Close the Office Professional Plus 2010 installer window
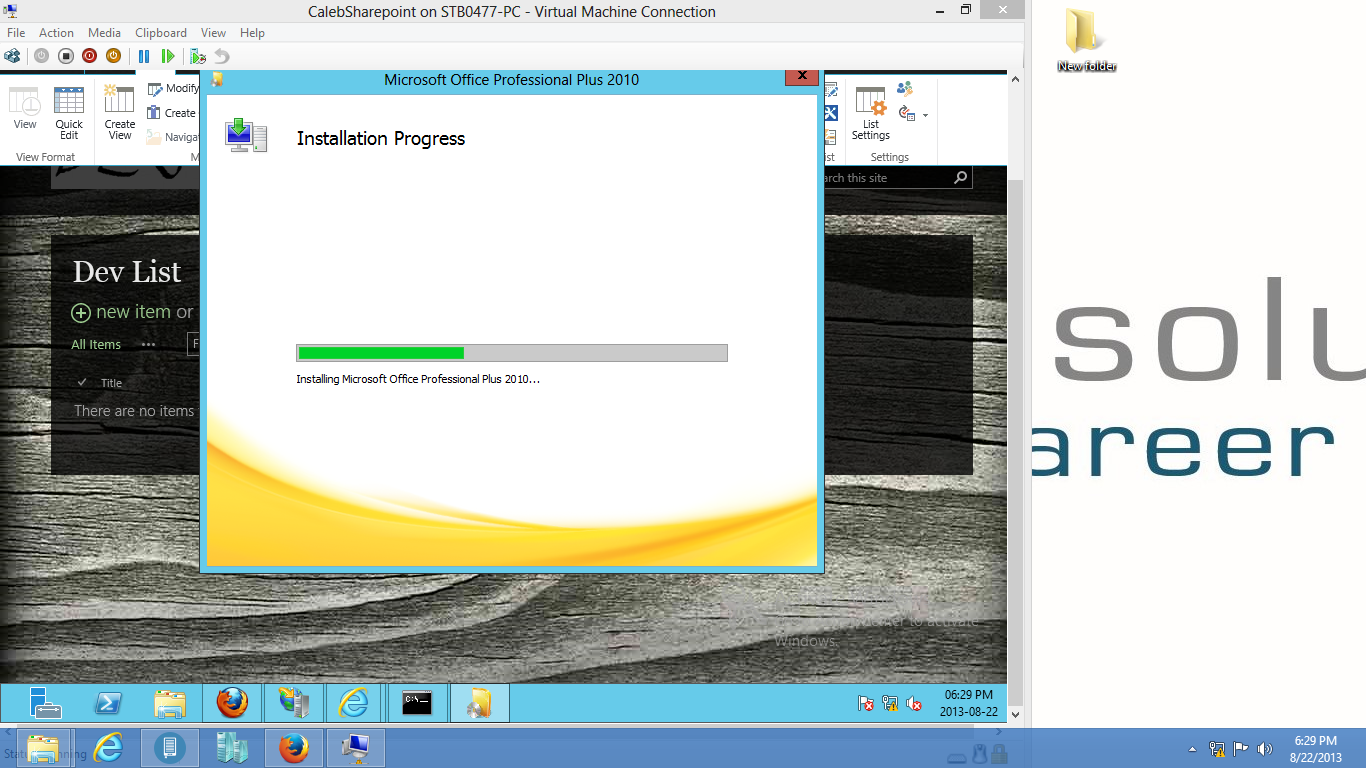This screenshot has width=1366, height=768. tap(802, 76)
